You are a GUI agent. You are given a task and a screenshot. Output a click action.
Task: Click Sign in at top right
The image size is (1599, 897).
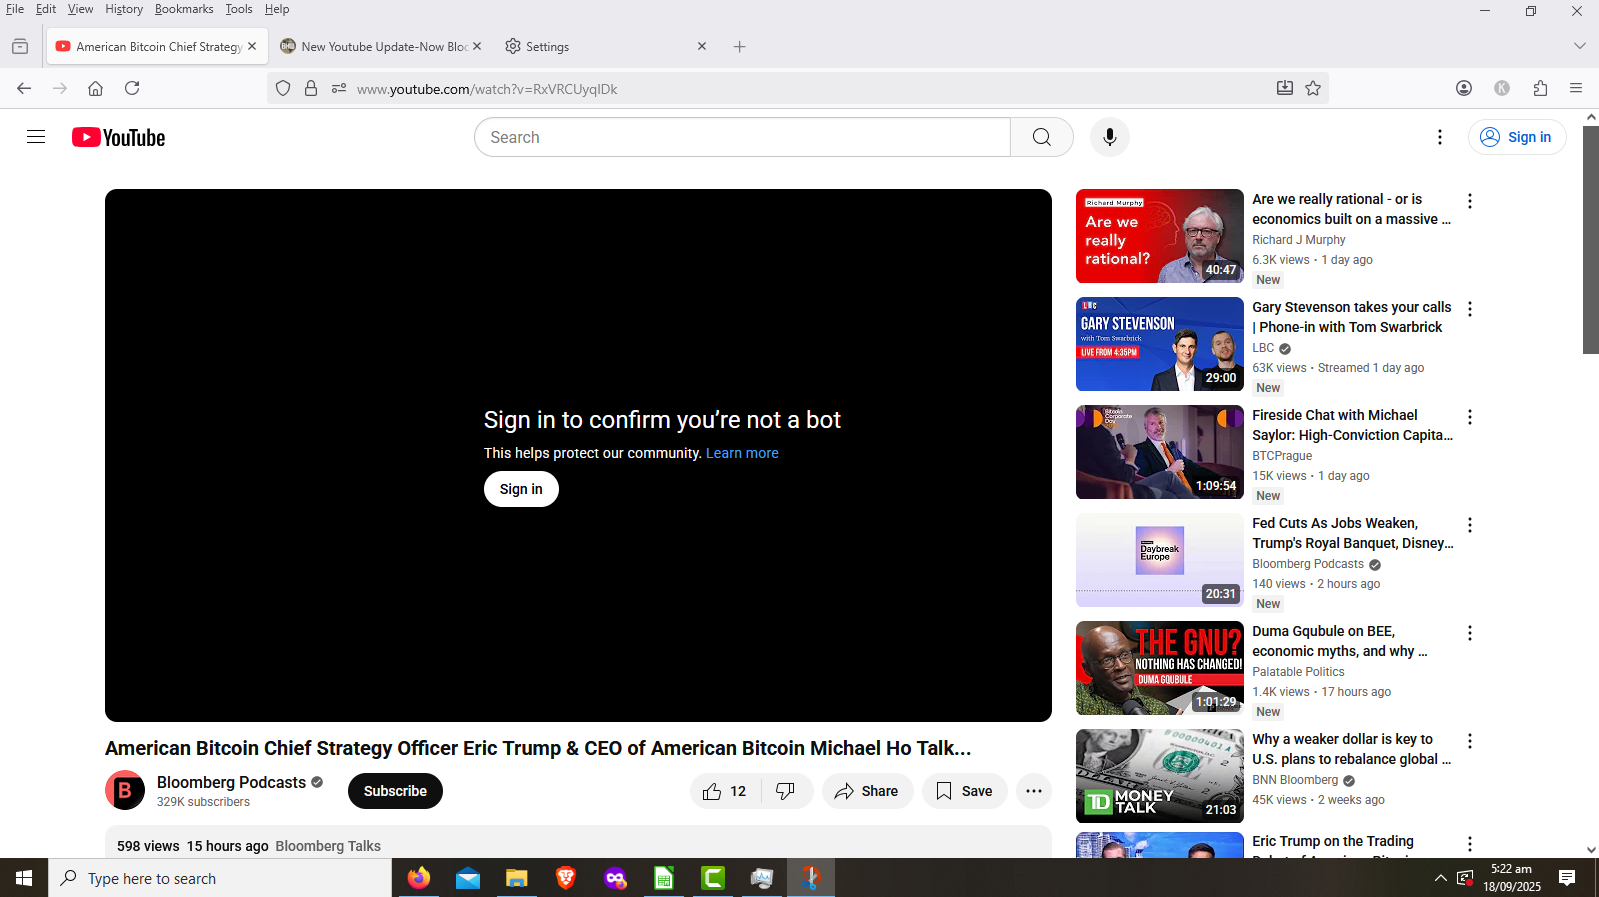[1517, 137]
